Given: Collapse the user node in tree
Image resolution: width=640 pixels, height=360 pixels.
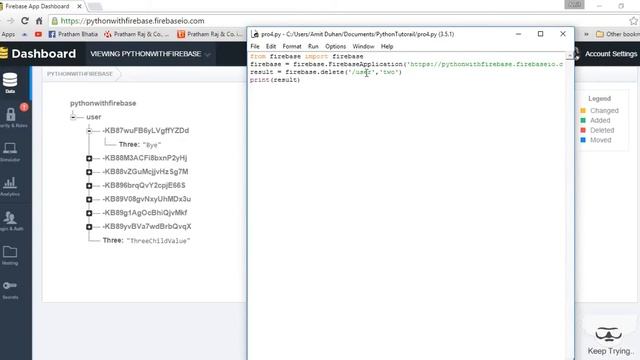Looking at the screenshot, I should [73, 117].
